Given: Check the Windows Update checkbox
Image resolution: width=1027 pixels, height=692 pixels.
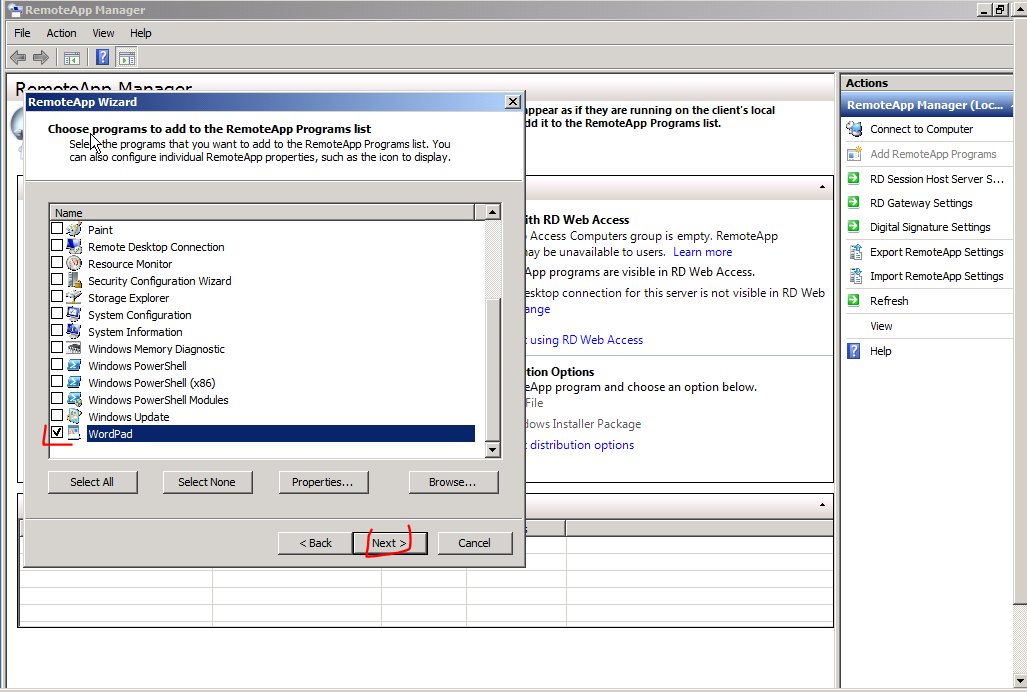Looking at the screenshot, I should 57,416.
